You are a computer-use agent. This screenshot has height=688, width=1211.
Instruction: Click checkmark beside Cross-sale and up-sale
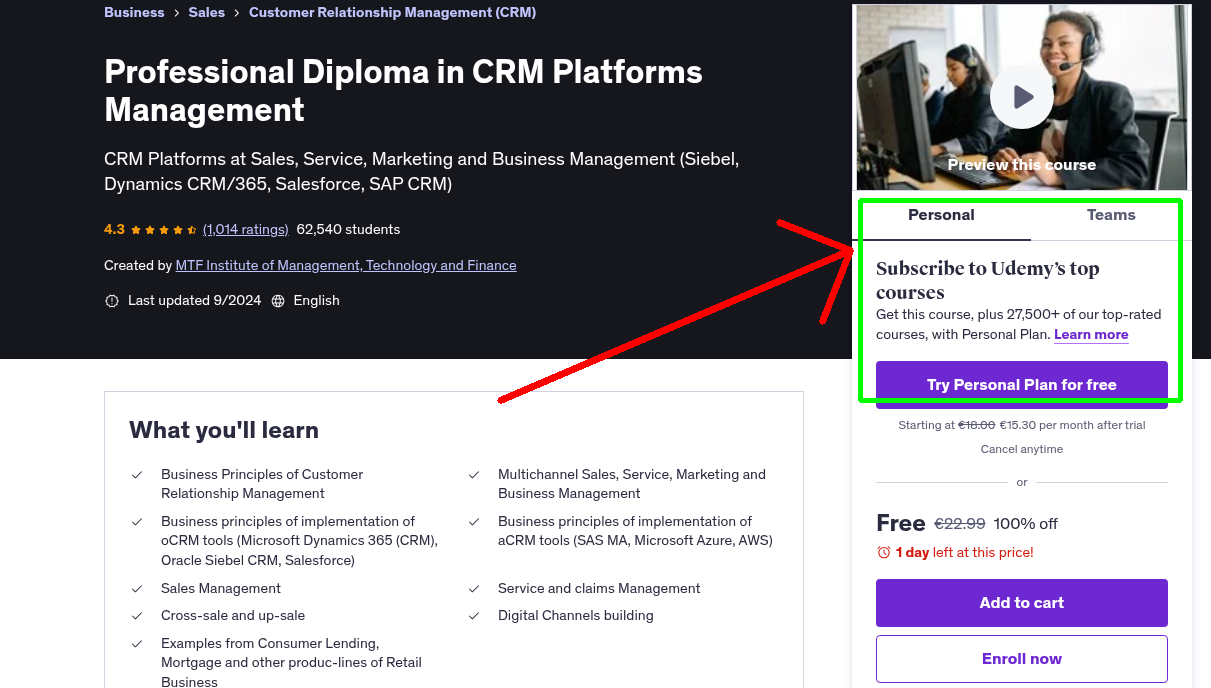137,615
